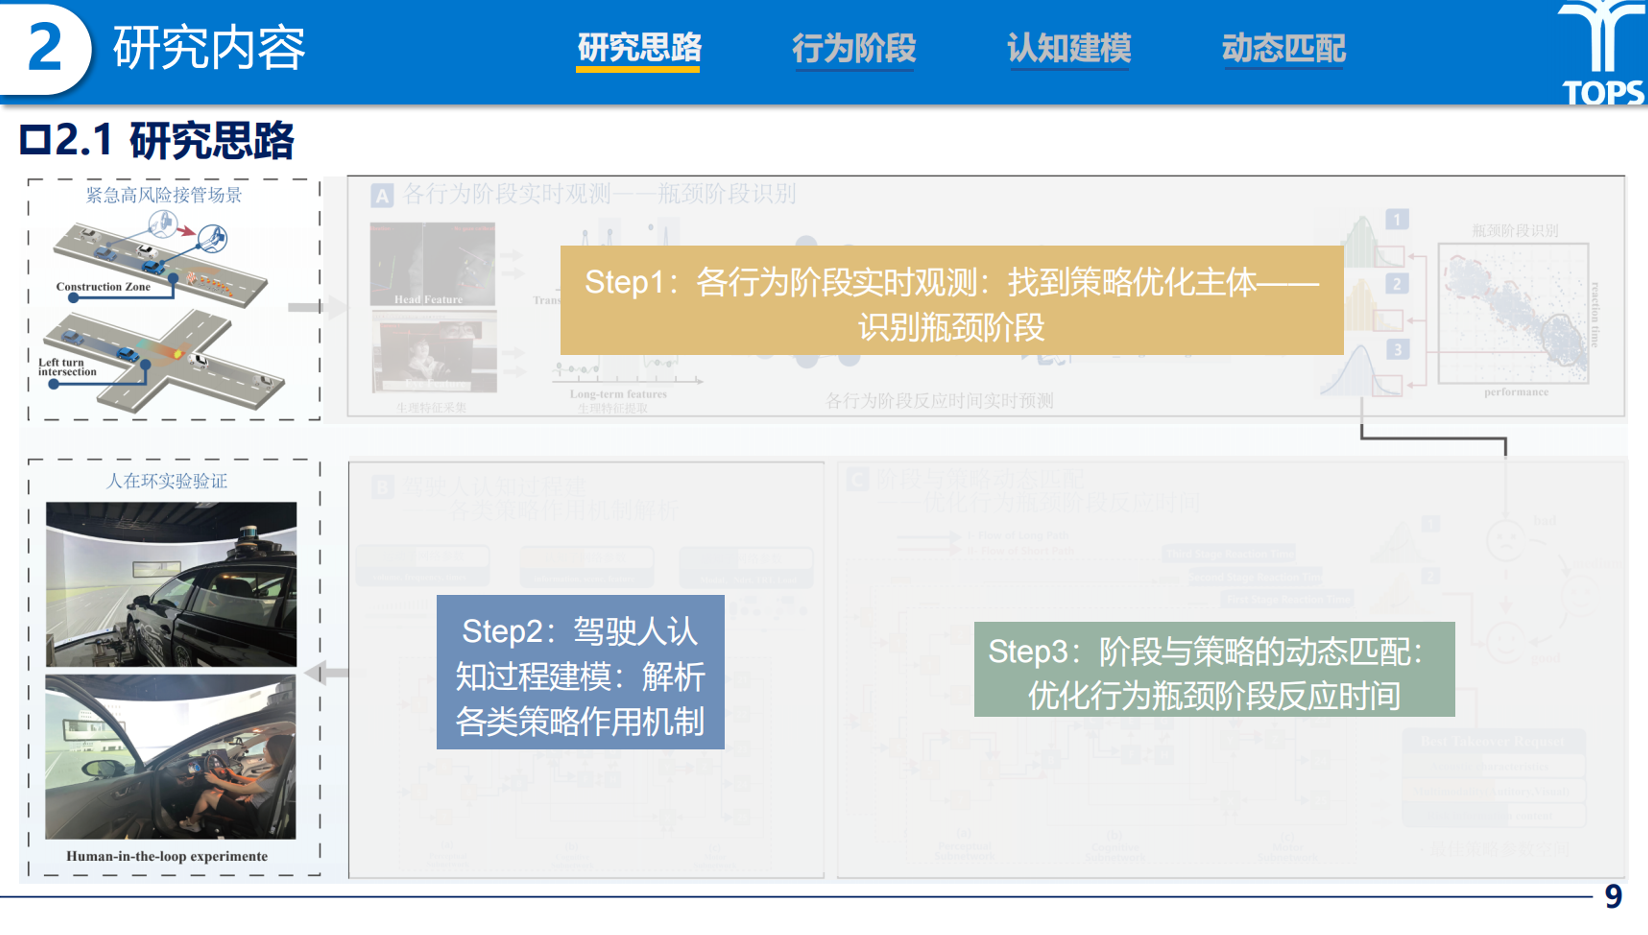Switch to the 研究思路 tab

639,48
